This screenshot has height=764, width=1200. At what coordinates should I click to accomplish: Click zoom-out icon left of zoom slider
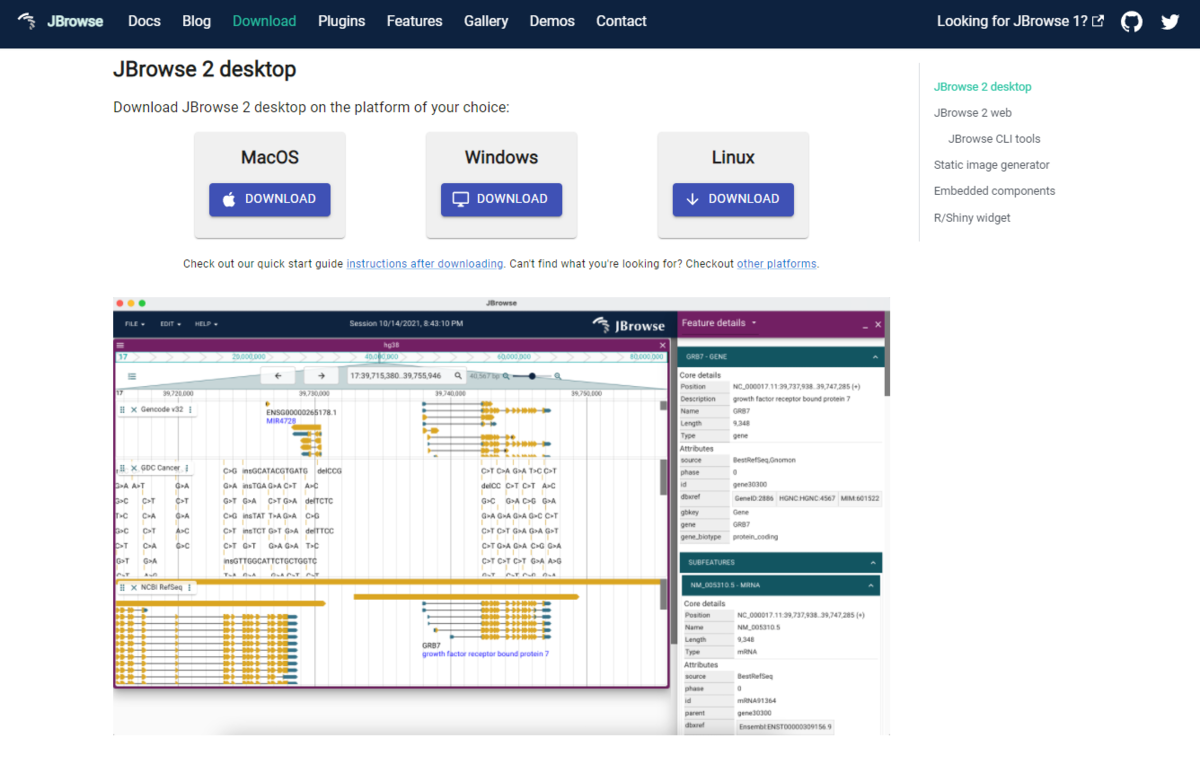(506, 376)
